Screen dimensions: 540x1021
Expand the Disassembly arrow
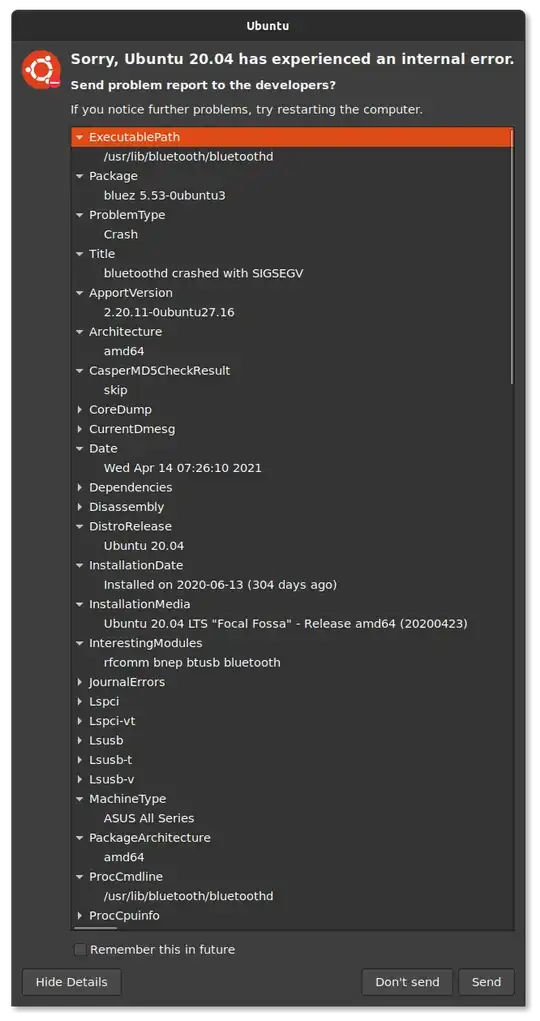(79, 507)
